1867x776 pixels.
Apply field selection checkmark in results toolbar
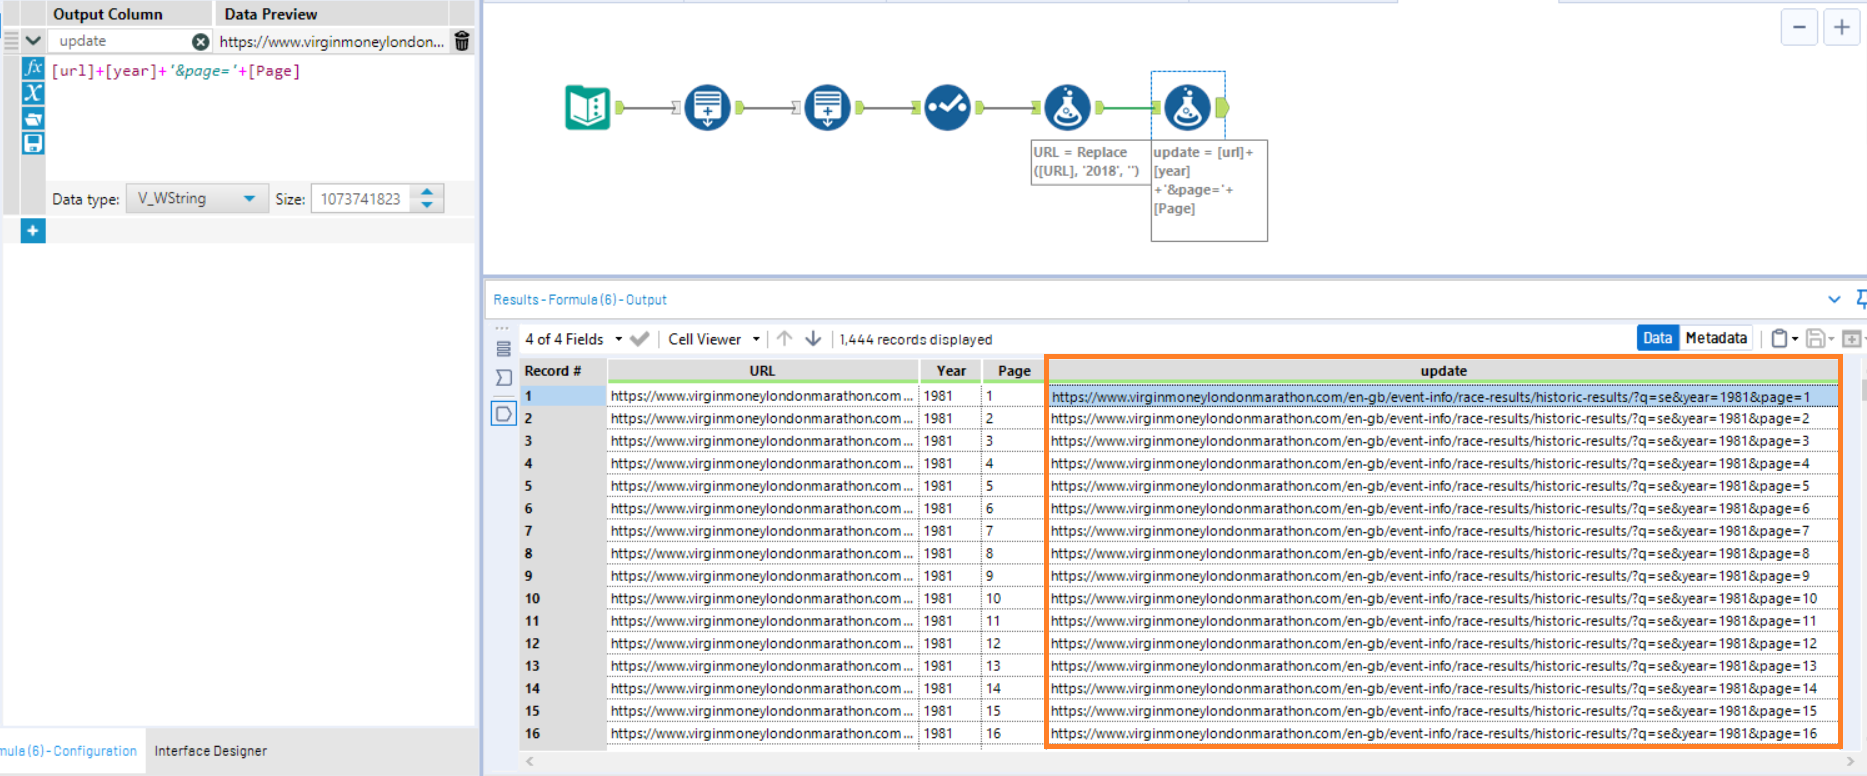(640, 339)
